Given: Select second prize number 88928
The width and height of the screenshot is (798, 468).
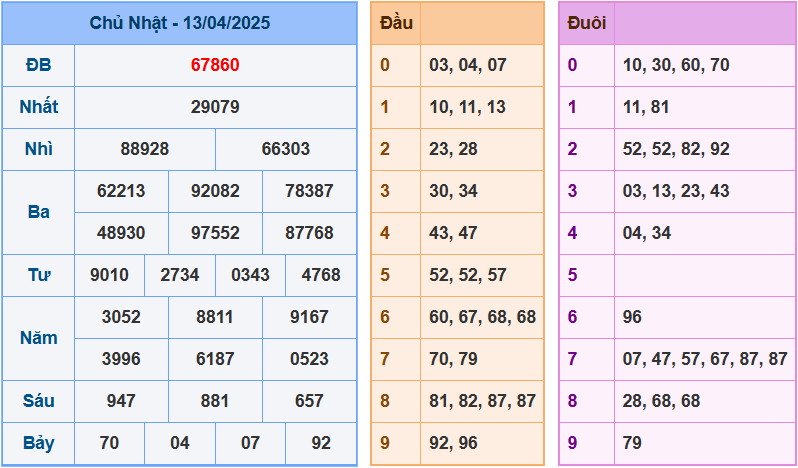Looking at the screenshot, I should pos(145,149).
